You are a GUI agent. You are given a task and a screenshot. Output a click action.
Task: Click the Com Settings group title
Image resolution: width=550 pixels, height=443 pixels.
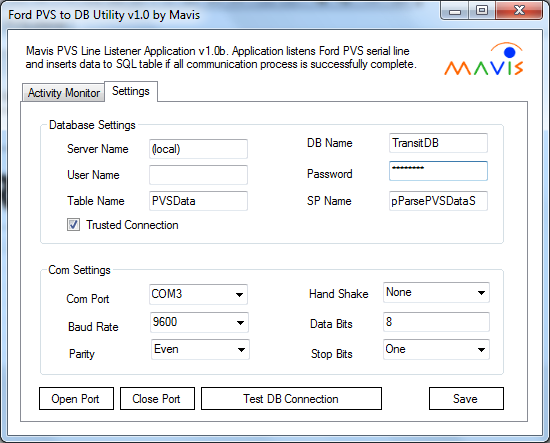point(79,270)
